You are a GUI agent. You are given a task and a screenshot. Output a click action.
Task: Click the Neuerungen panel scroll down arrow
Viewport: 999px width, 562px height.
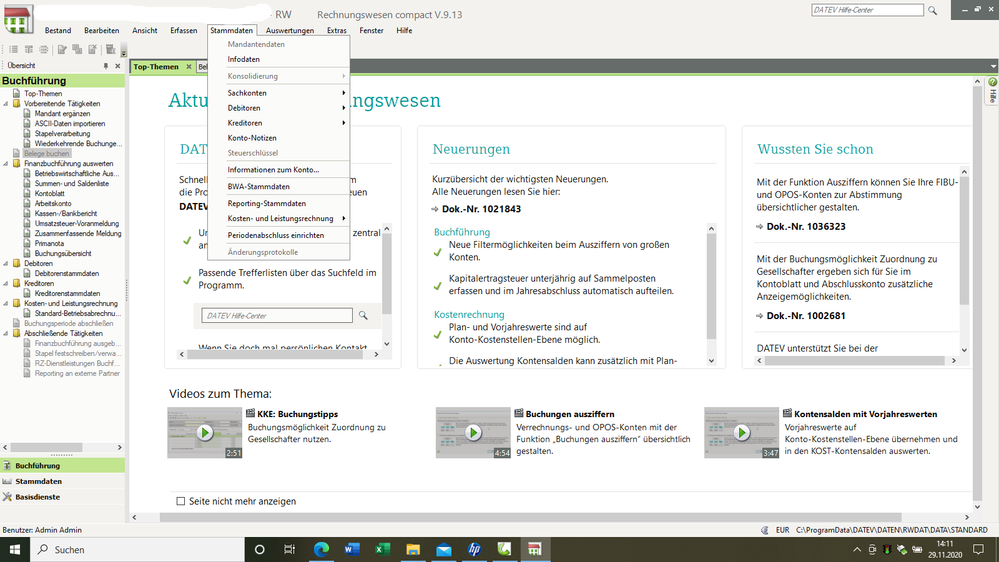point(712,361)
